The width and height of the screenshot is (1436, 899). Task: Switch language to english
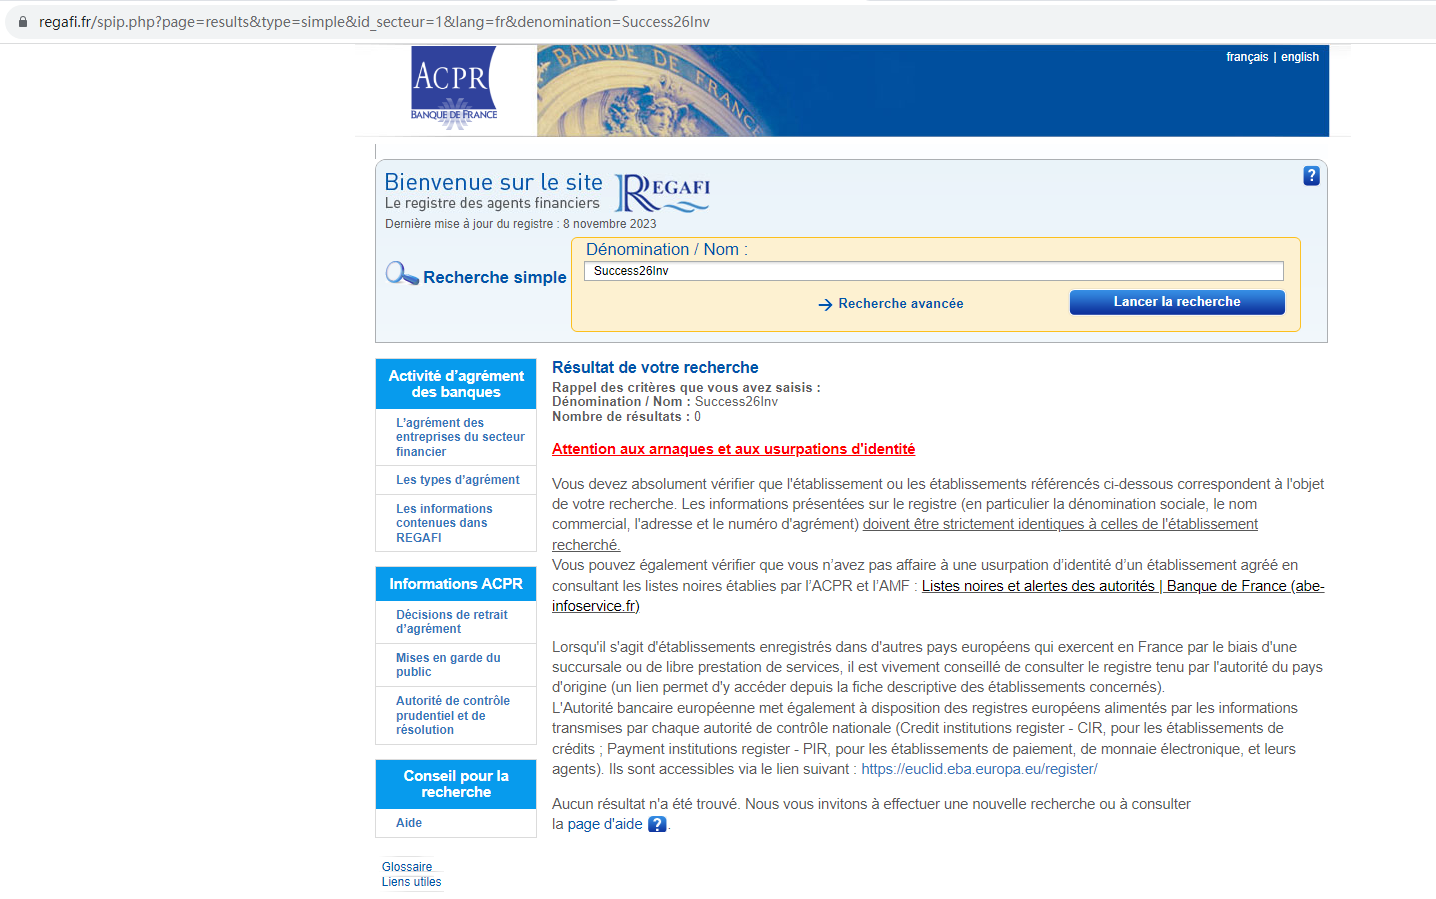[x=1300, y=57]
